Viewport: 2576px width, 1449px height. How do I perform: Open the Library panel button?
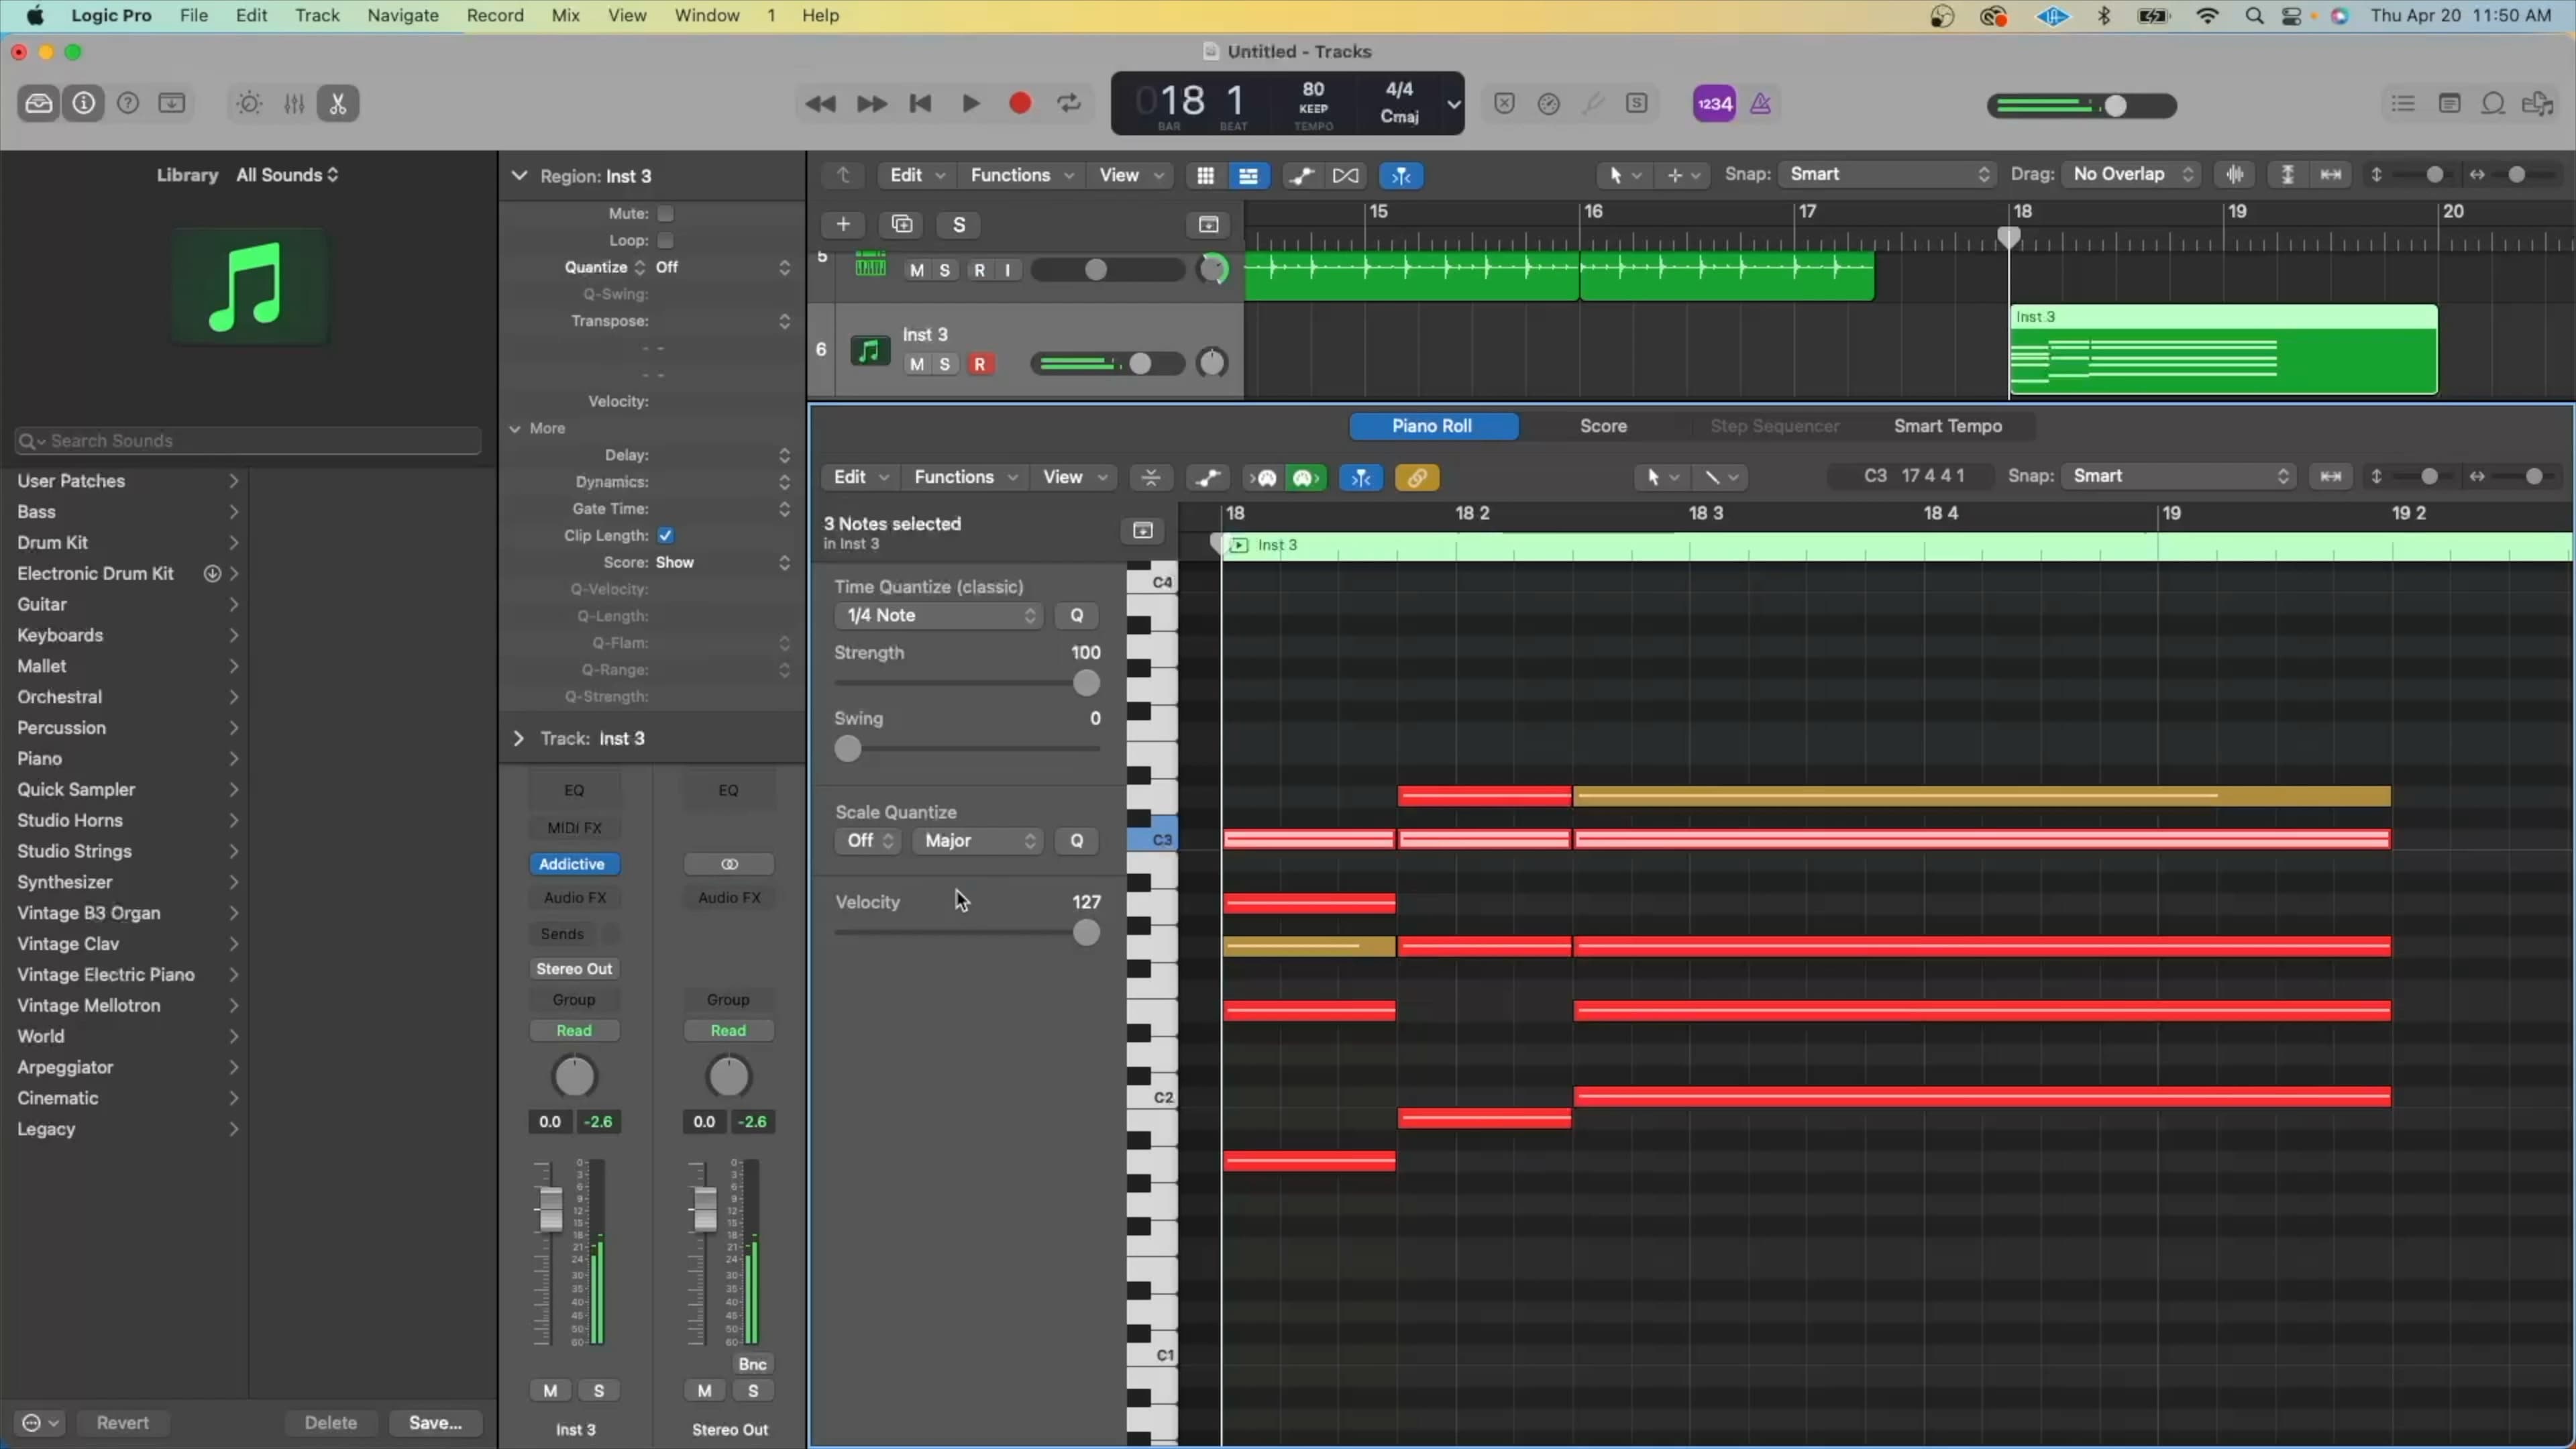[39, 103]
